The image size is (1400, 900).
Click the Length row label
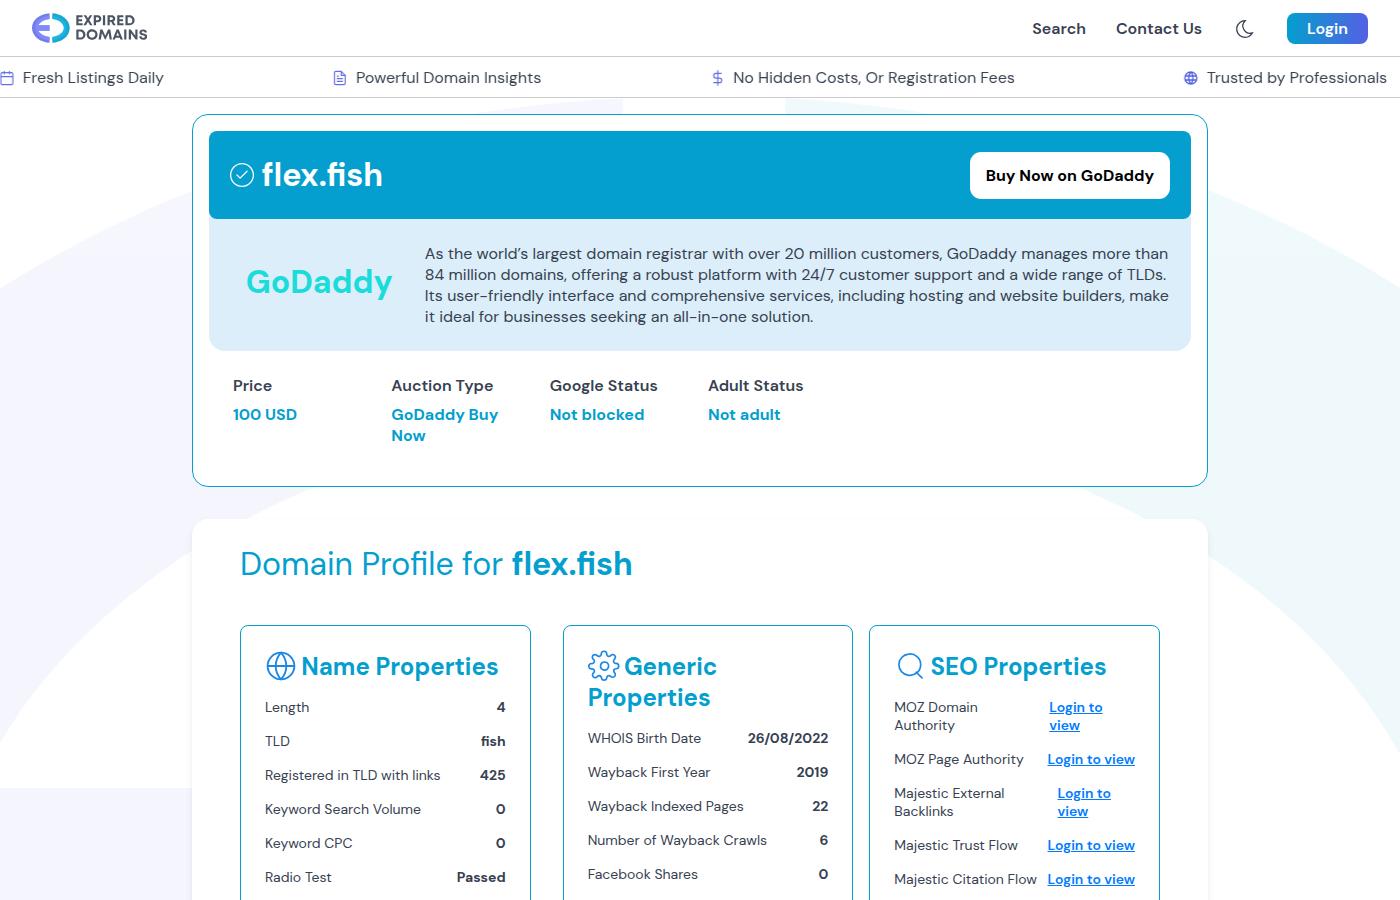pos(287,707)
